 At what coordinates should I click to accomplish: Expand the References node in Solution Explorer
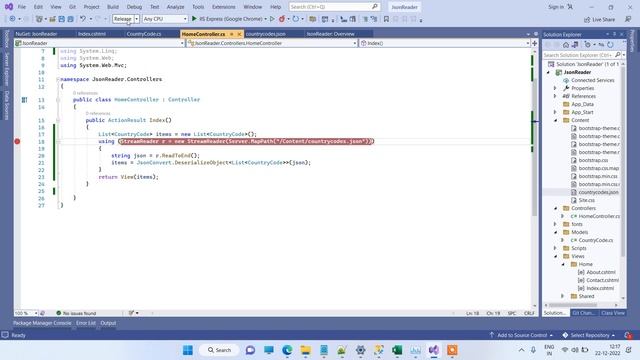point(555,96)
